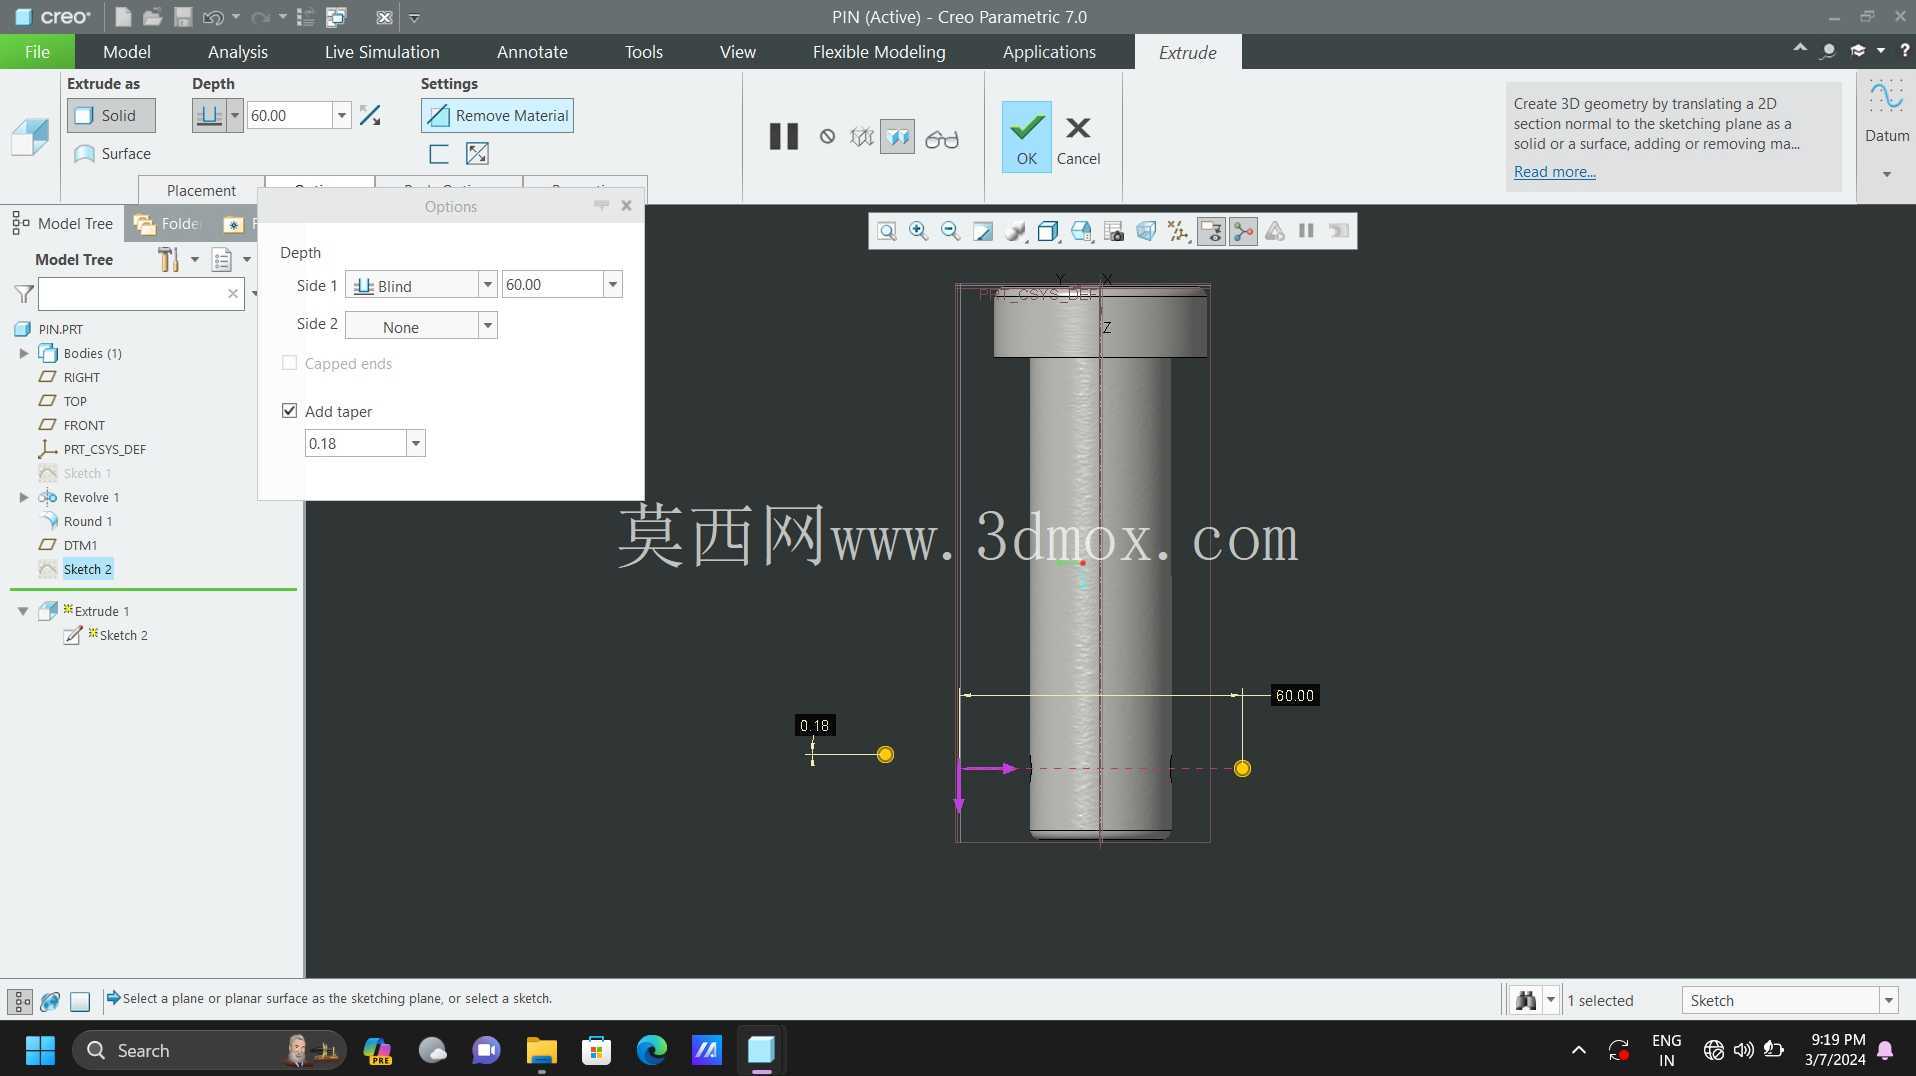The image size is (1916, 1076).
Task: Open the ribbon depth type dropdown arrow
Action: (x=235, y=116)
